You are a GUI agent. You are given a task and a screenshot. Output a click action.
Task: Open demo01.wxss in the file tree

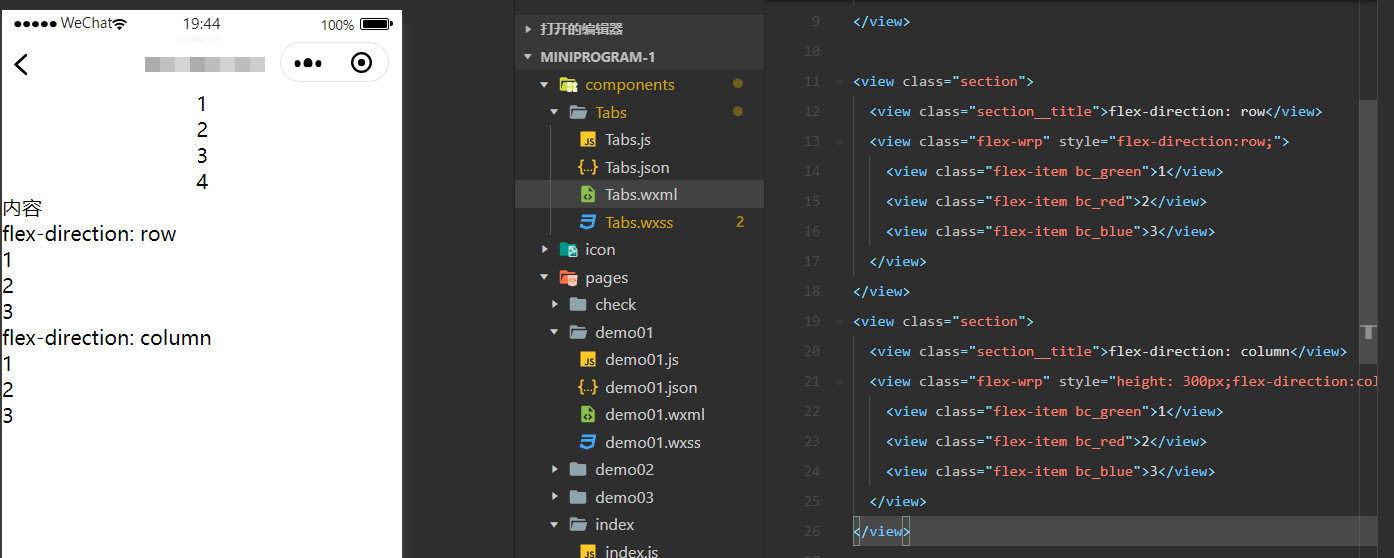pos(652,442)
